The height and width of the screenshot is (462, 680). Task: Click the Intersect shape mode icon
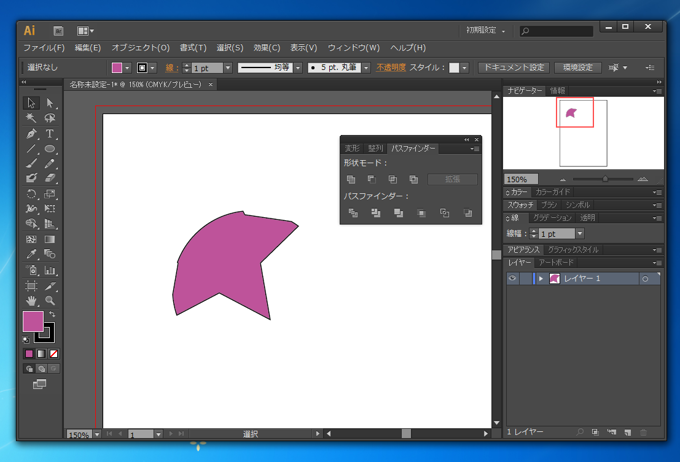point(392,179)
